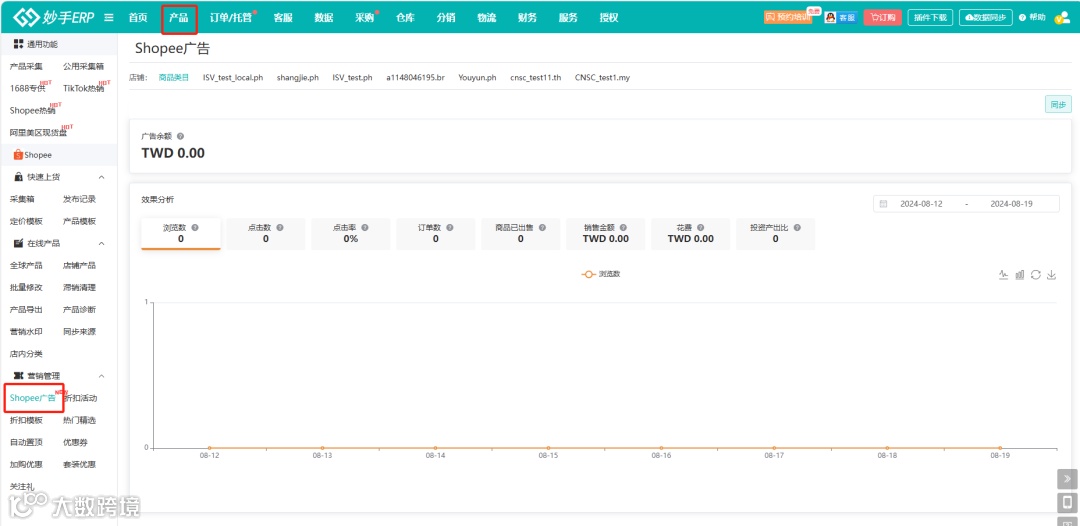1080x526 pixels.
Task: Open 财务 in top navigation
Action: pyautogui.click(x=527, y=18)
